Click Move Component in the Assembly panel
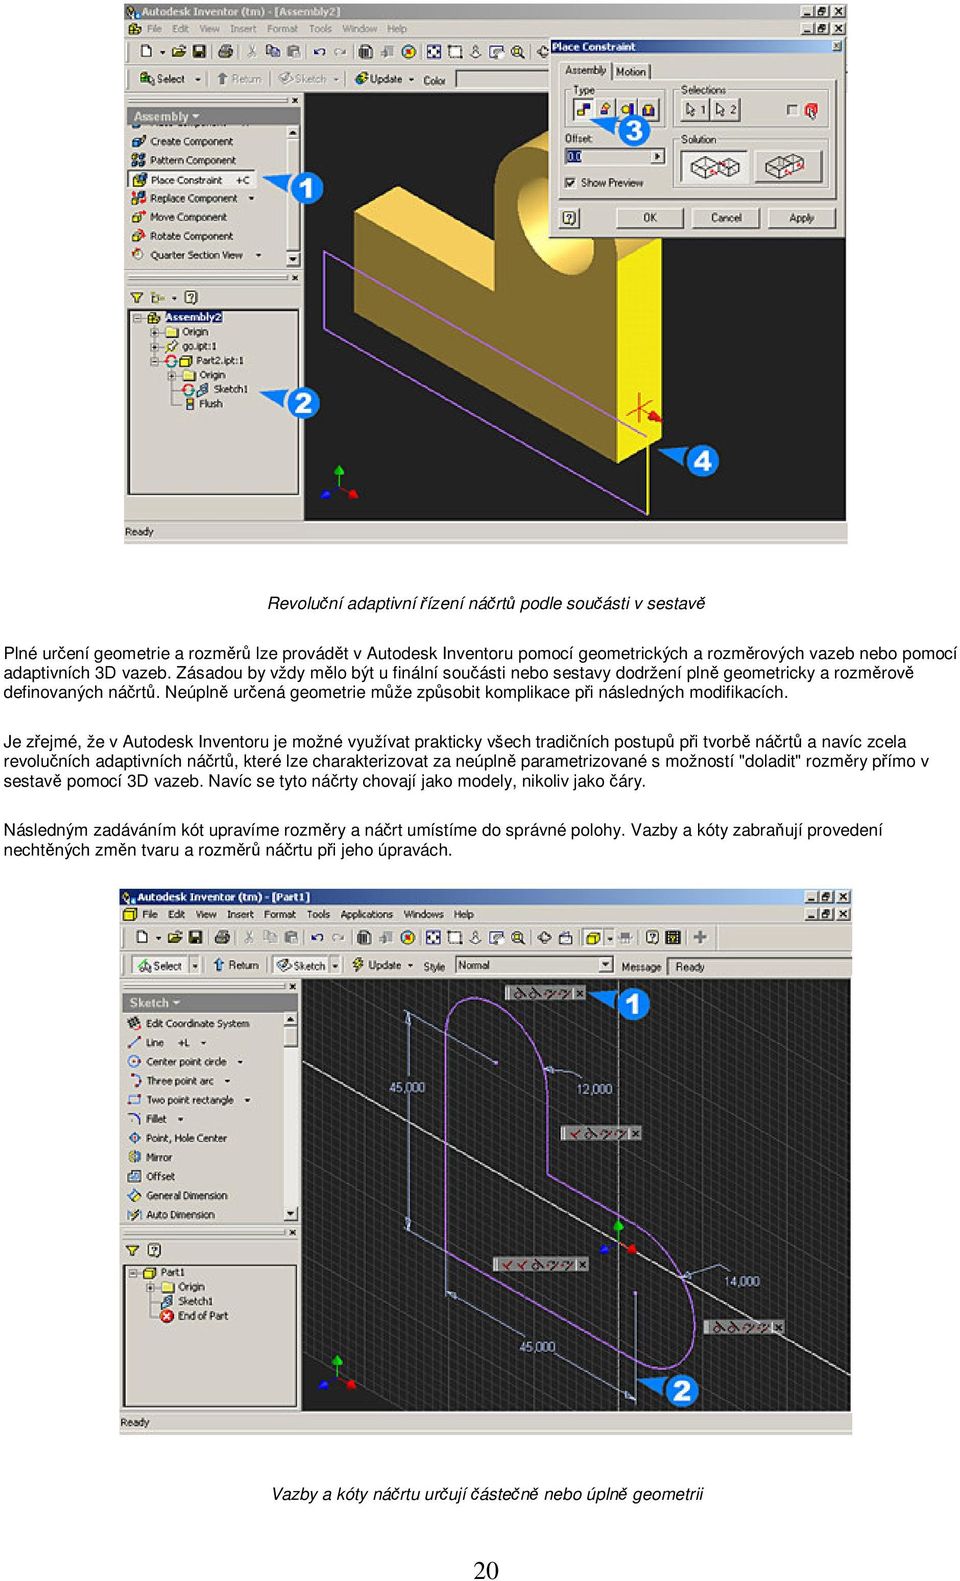The image size is (960, 1581). pyautogui.click(x=180, y=217)
